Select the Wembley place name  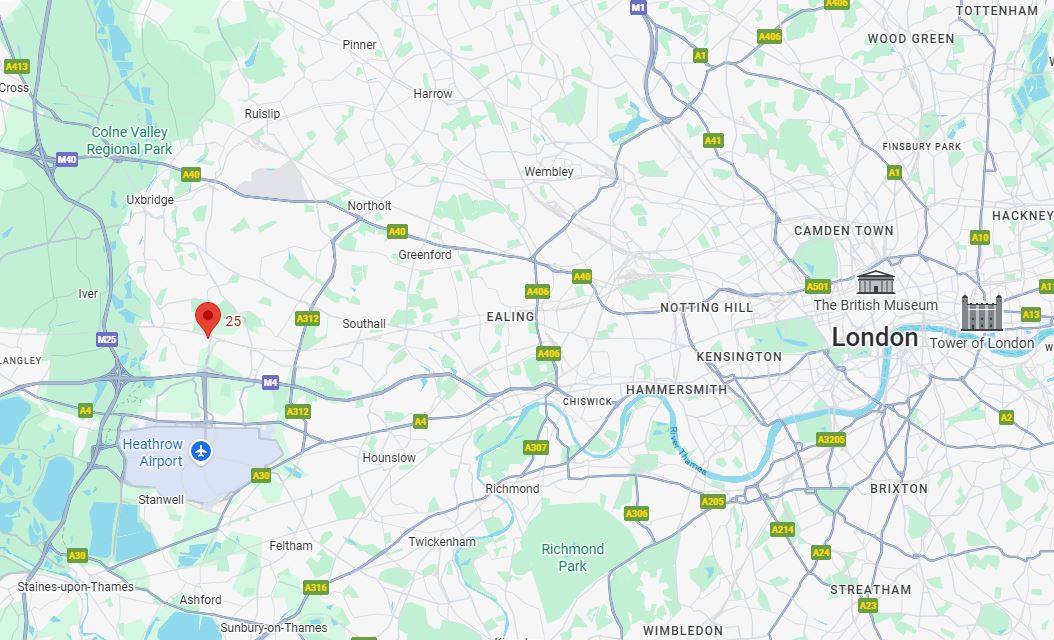click(x=549, y=171)
